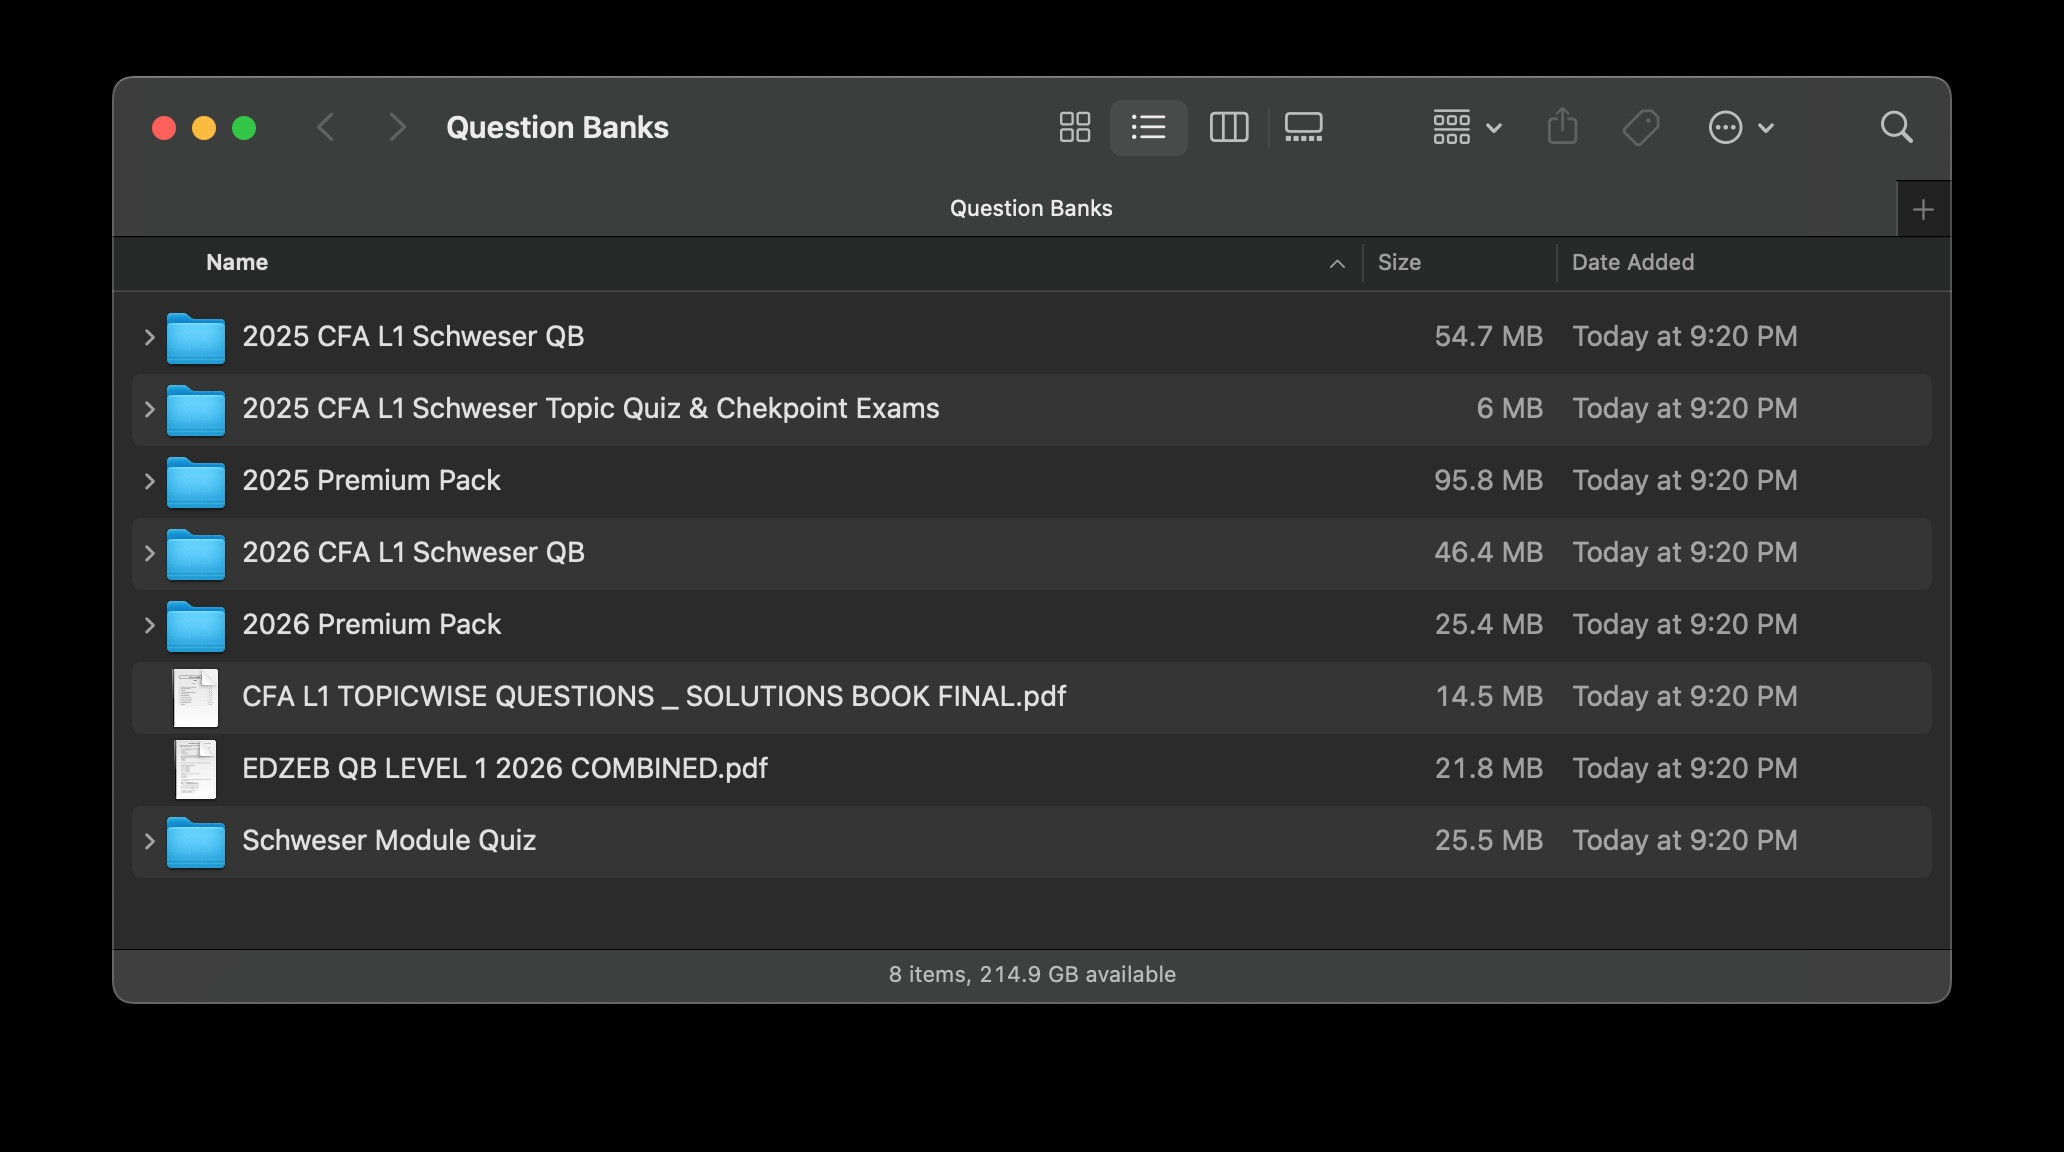This screenshot has height=1152, width=2064.
Task: Click the 14.5 MB size value
Action: click(x=1489, y=696)
